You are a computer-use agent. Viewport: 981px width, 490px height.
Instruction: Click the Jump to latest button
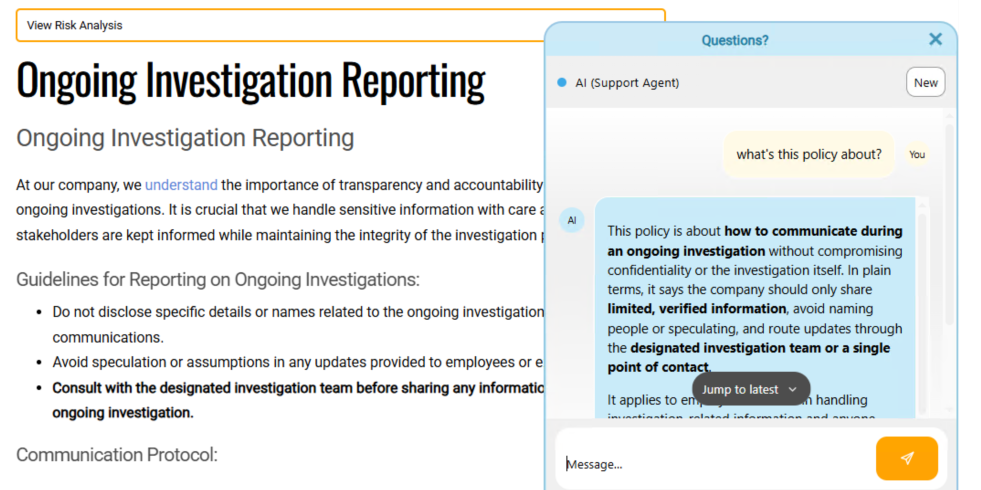[751, 389]
